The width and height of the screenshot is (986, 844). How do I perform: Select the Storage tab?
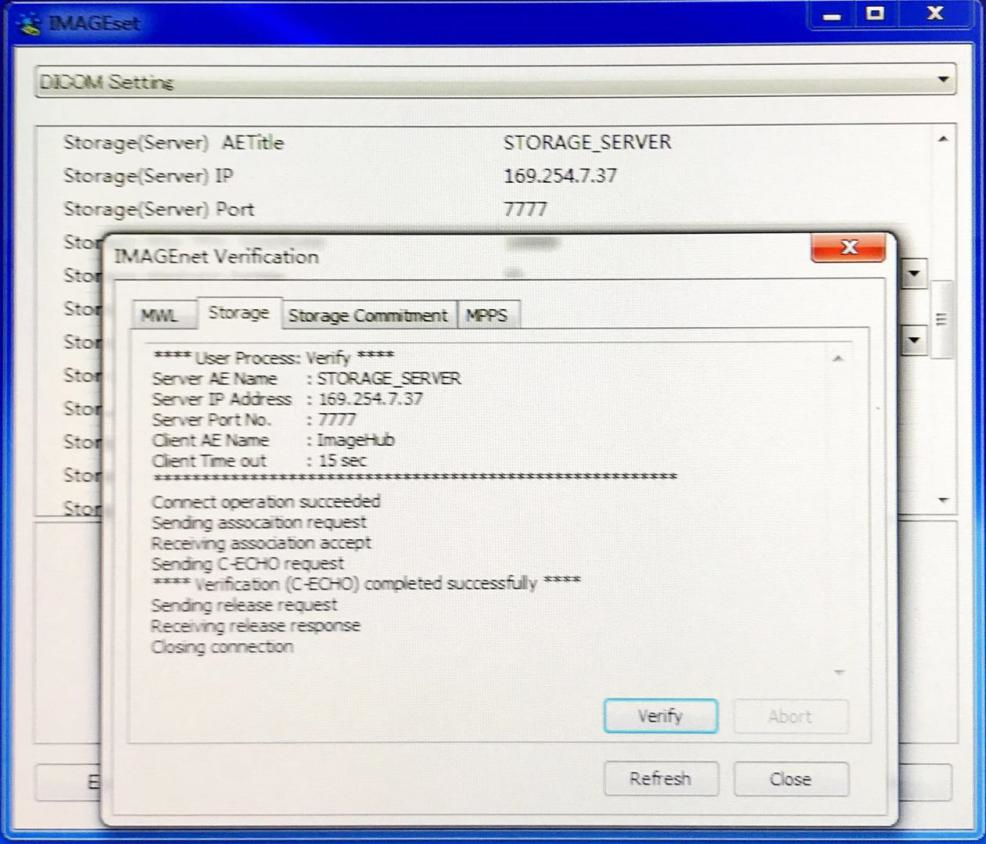pyautogui.click(x=238, y=313)
